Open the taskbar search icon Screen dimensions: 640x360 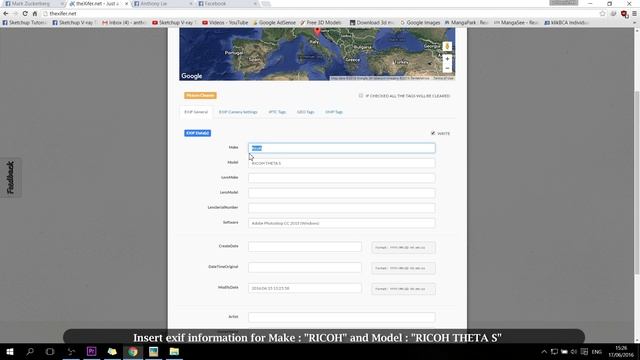pyautogui.click(x=30, y=351)
